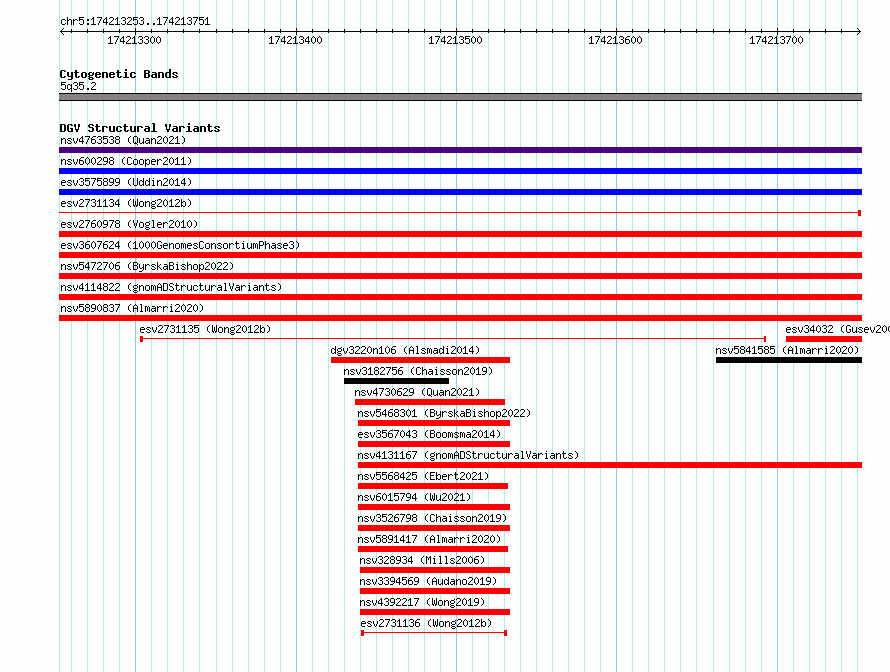This screenshot has height=672, width=890.
Task: Select the purple nsv4763538 variant bar
Action: tap(460, 150)
